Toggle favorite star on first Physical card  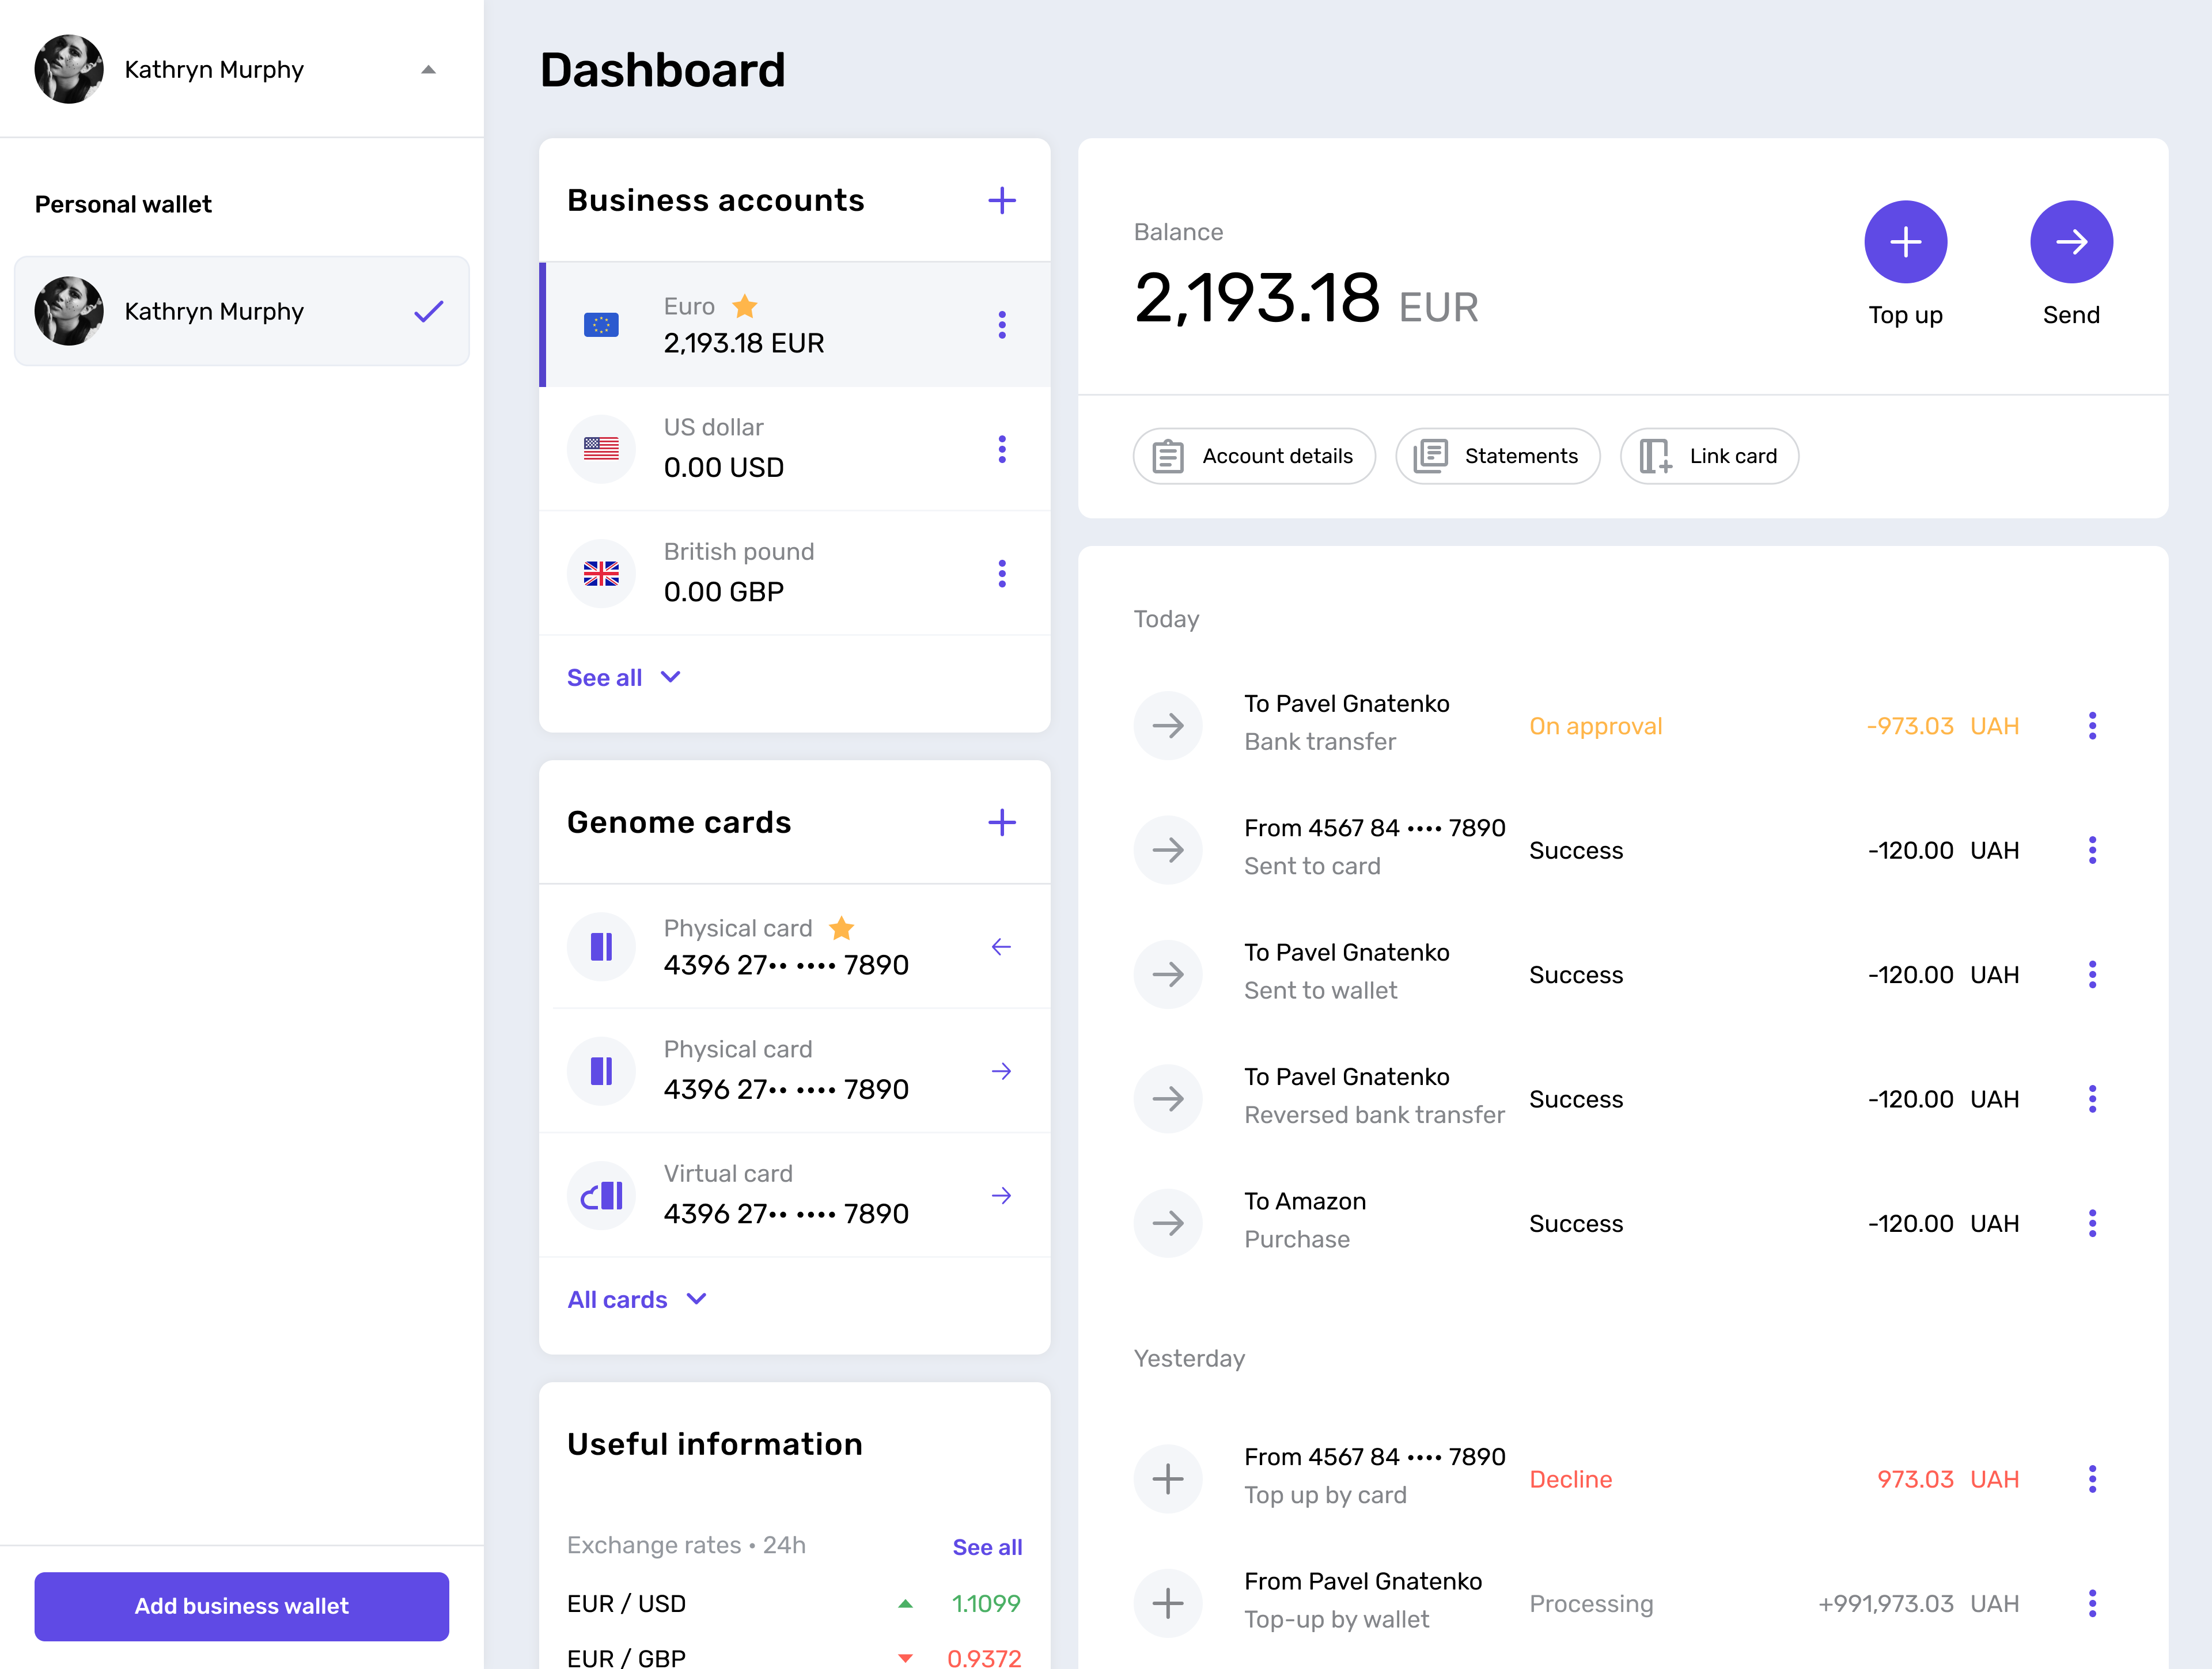841,928
